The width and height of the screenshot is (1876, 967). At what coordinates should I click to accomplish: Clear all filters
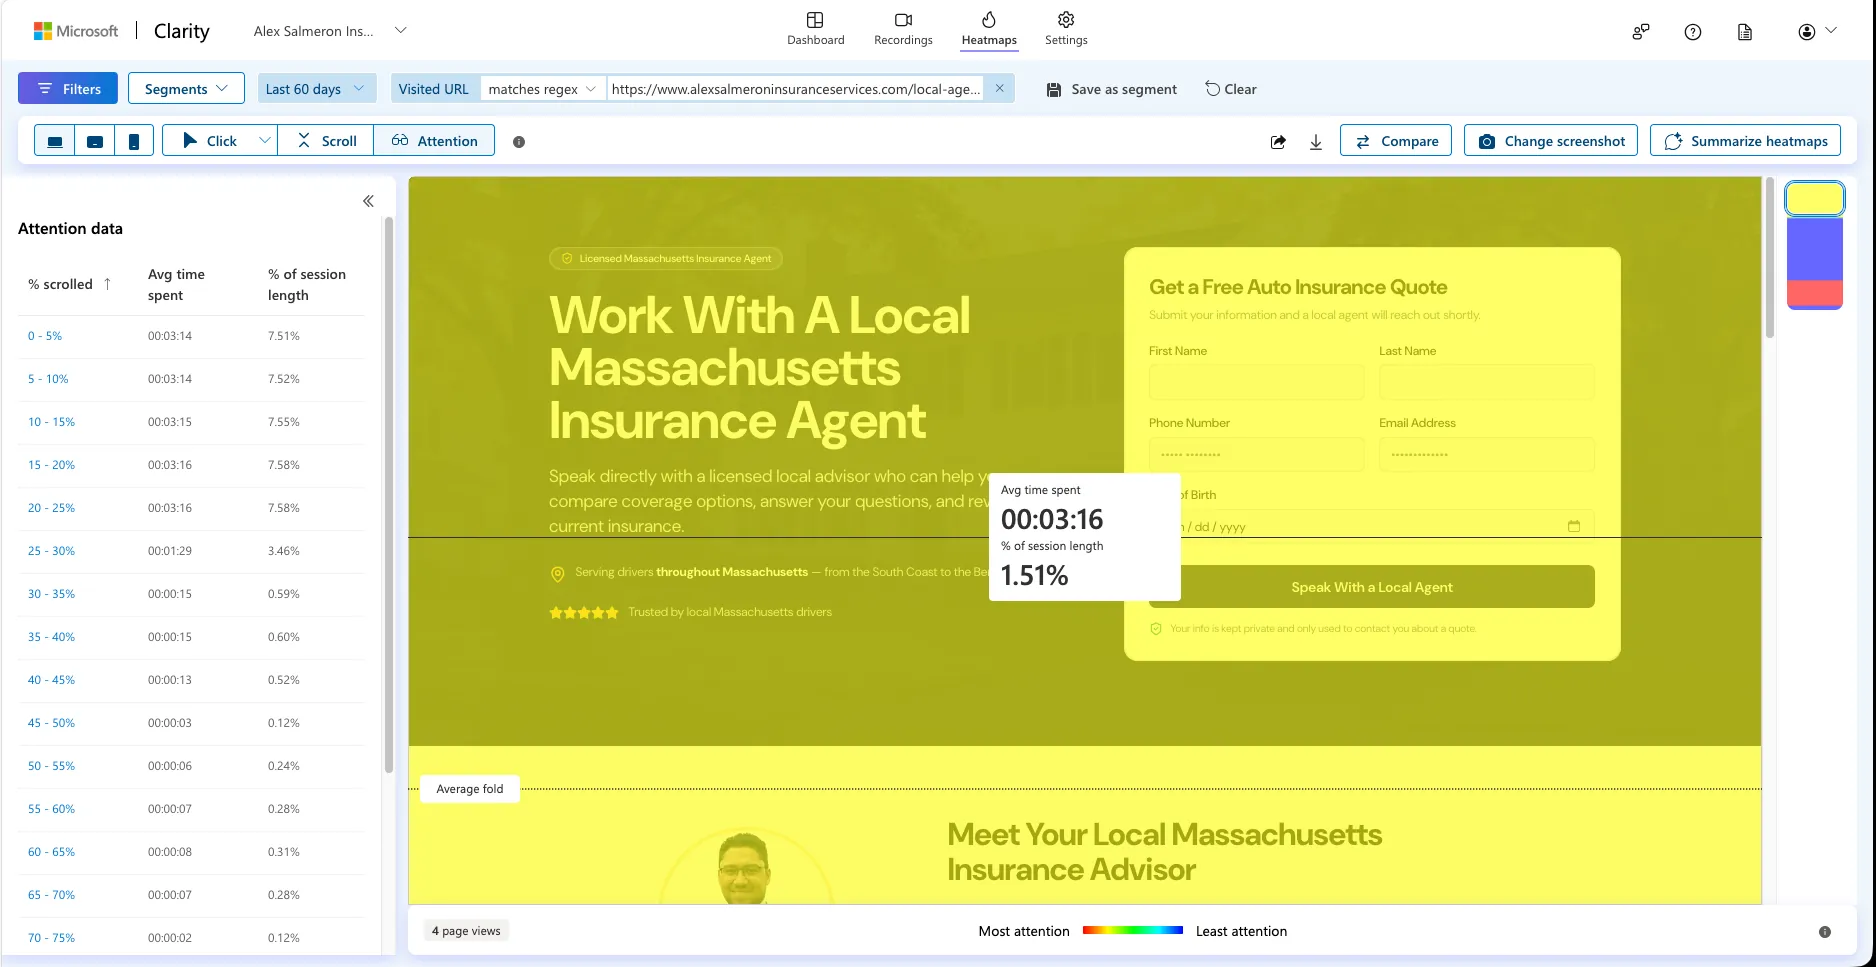1231,89
